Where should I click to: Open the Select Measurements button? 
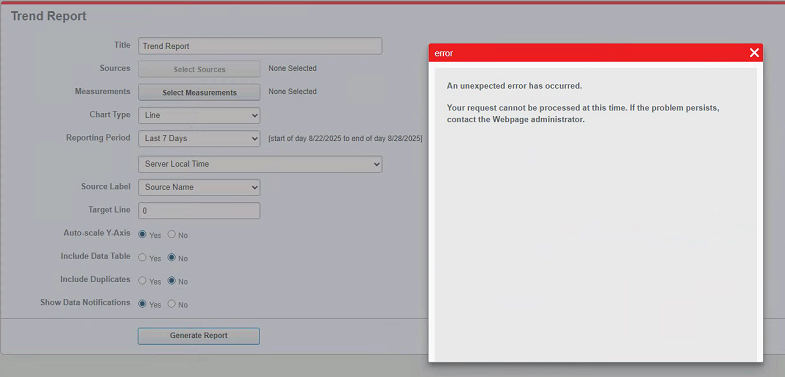(x=199, y=92)
